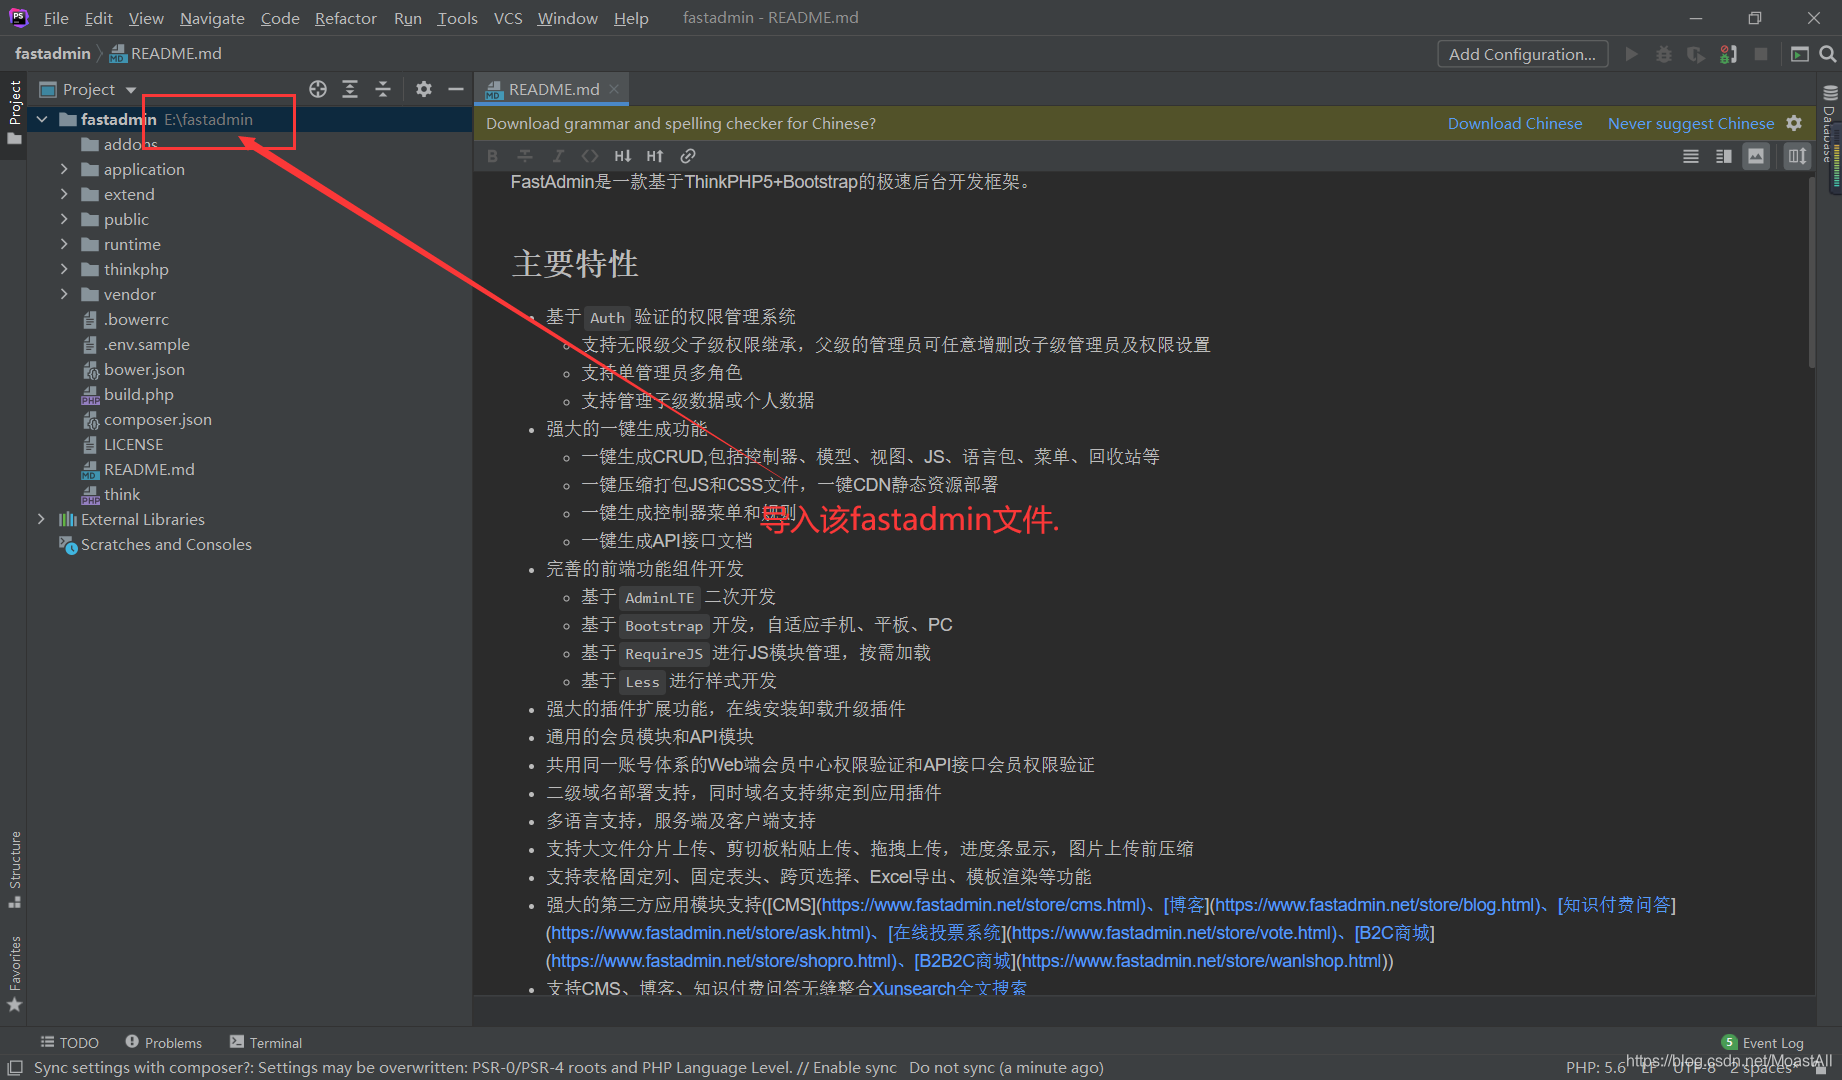Image resolution: width=1842 pixels, height=1080 pixels.
Task: Open the Problems tool window
Action: (163, 1043)
